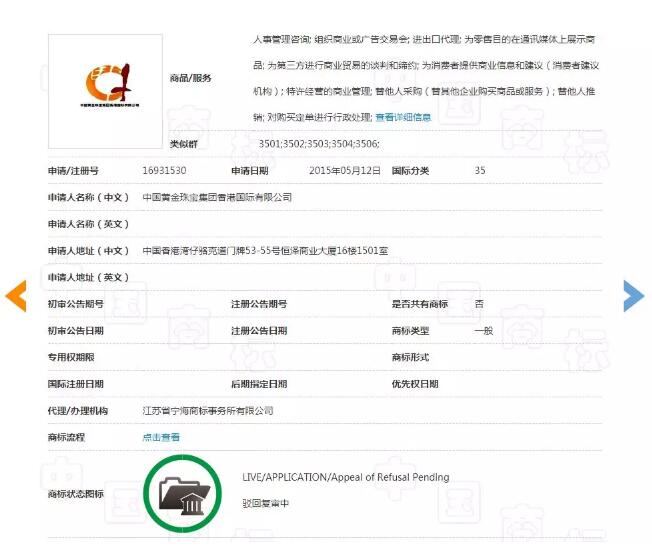Viewport: 652px width, 547px height.
Task: Click the 商品/服务 label
Action: click(x=190, y=78)
